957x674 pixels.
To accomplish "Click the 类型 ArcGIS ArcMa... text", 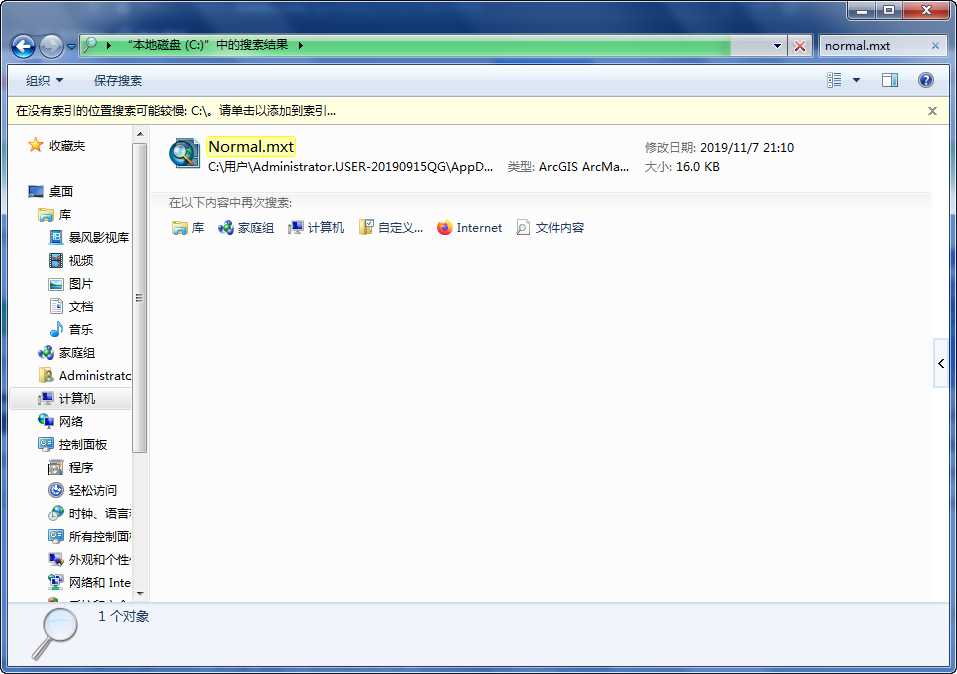I will (x=568, y=167).
